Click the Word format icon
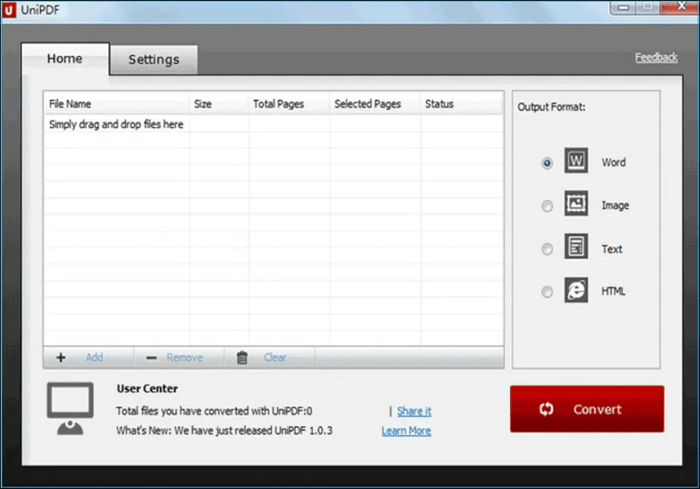Image resolution: width=700 pixels, height=489 pixels. tap(576, 160)
